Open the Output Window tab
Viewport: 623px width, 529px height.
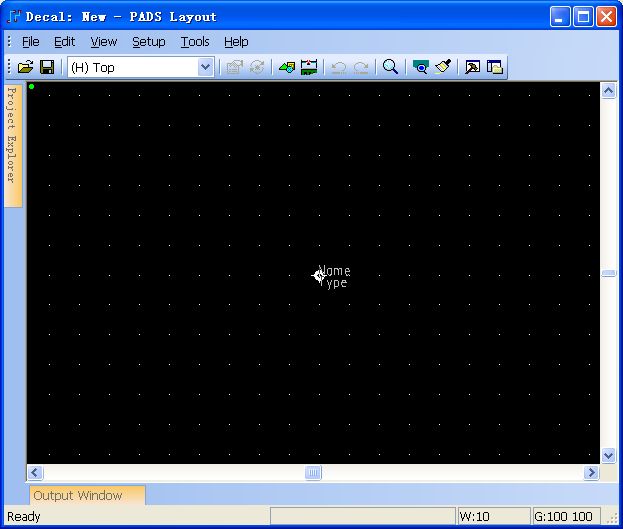click(87, 495)
